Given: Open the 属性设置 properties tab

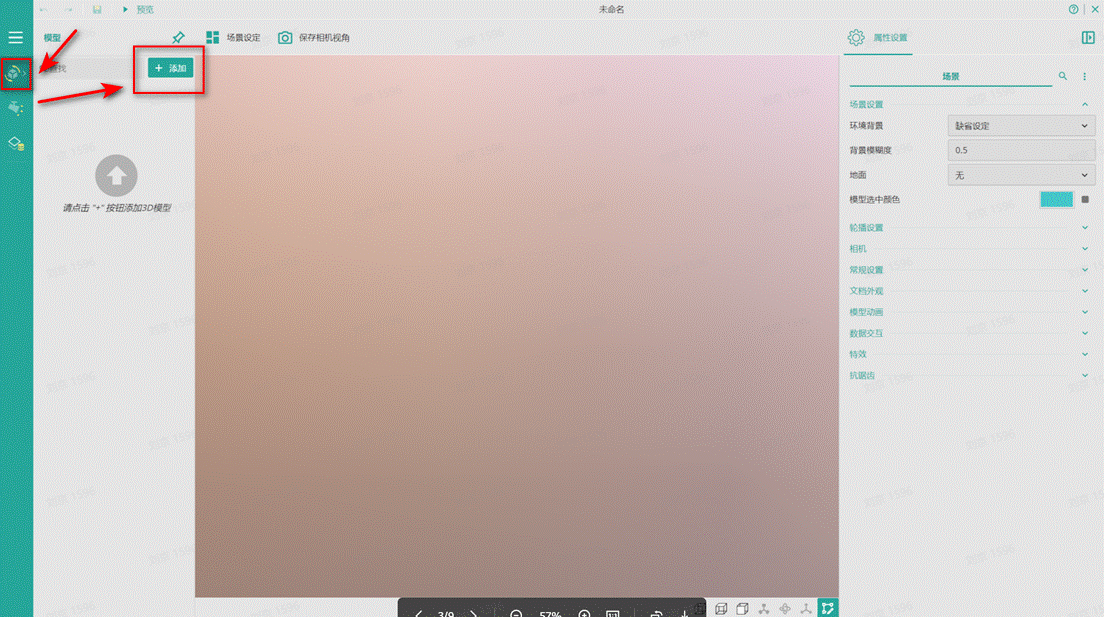Looking at the screenshot, I should (878, 37).
